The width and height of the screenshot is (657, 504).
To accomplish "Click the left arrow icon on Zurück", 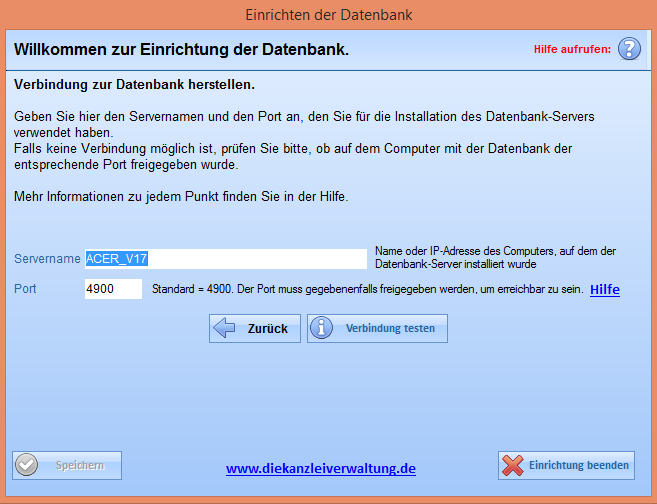I will point(224,328).
